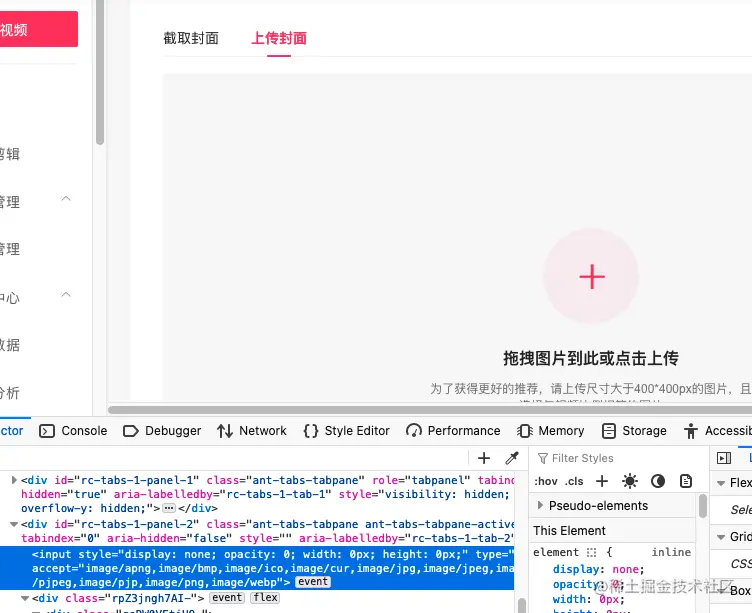
Task: Open the Performance panel
Action: point(453,431)
